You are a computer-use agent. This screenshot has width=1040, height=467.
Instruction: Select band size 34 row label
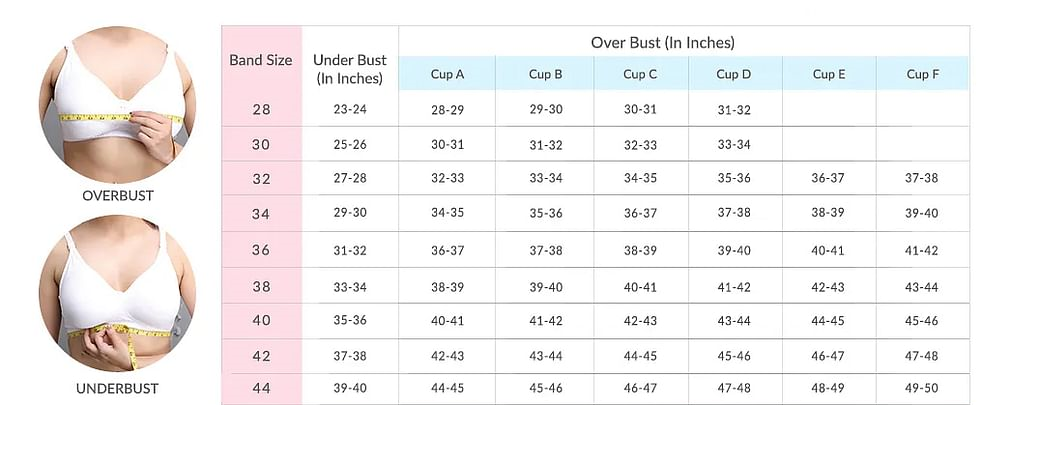pyautogui.click(x=261, y=214)
